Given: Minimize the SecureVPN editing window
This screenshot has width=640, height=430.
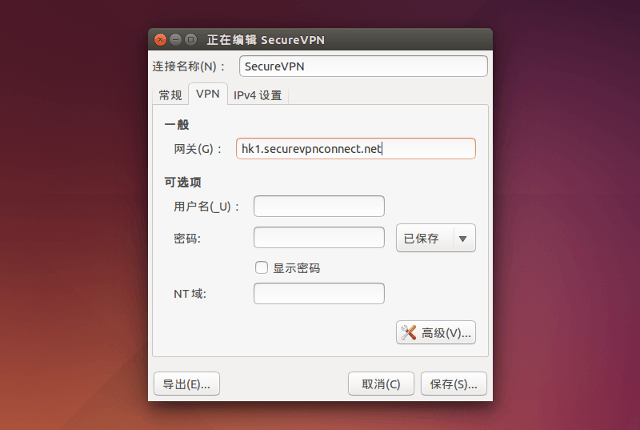Looking at the screenshot, I should [x=176, y=40].
